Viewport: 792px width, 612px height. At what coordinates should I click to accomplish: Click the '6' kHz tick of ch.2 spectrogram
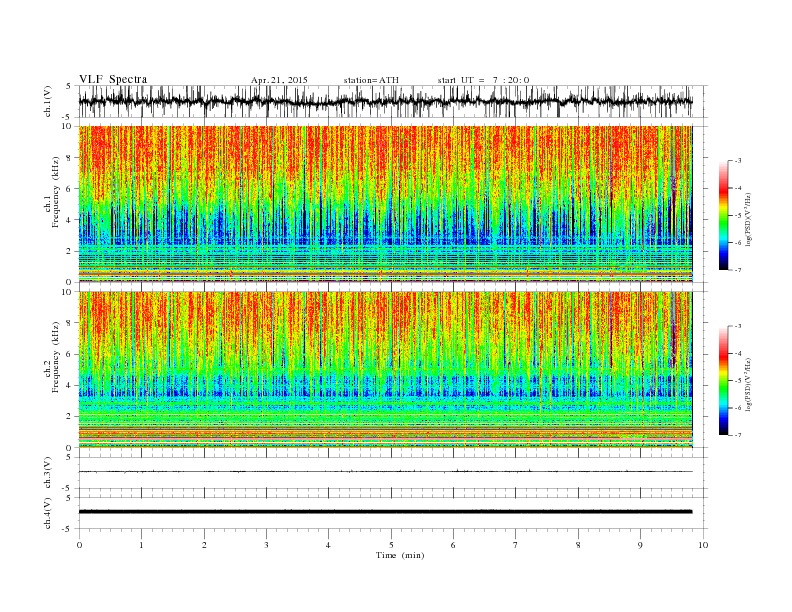tap(69, 354)
